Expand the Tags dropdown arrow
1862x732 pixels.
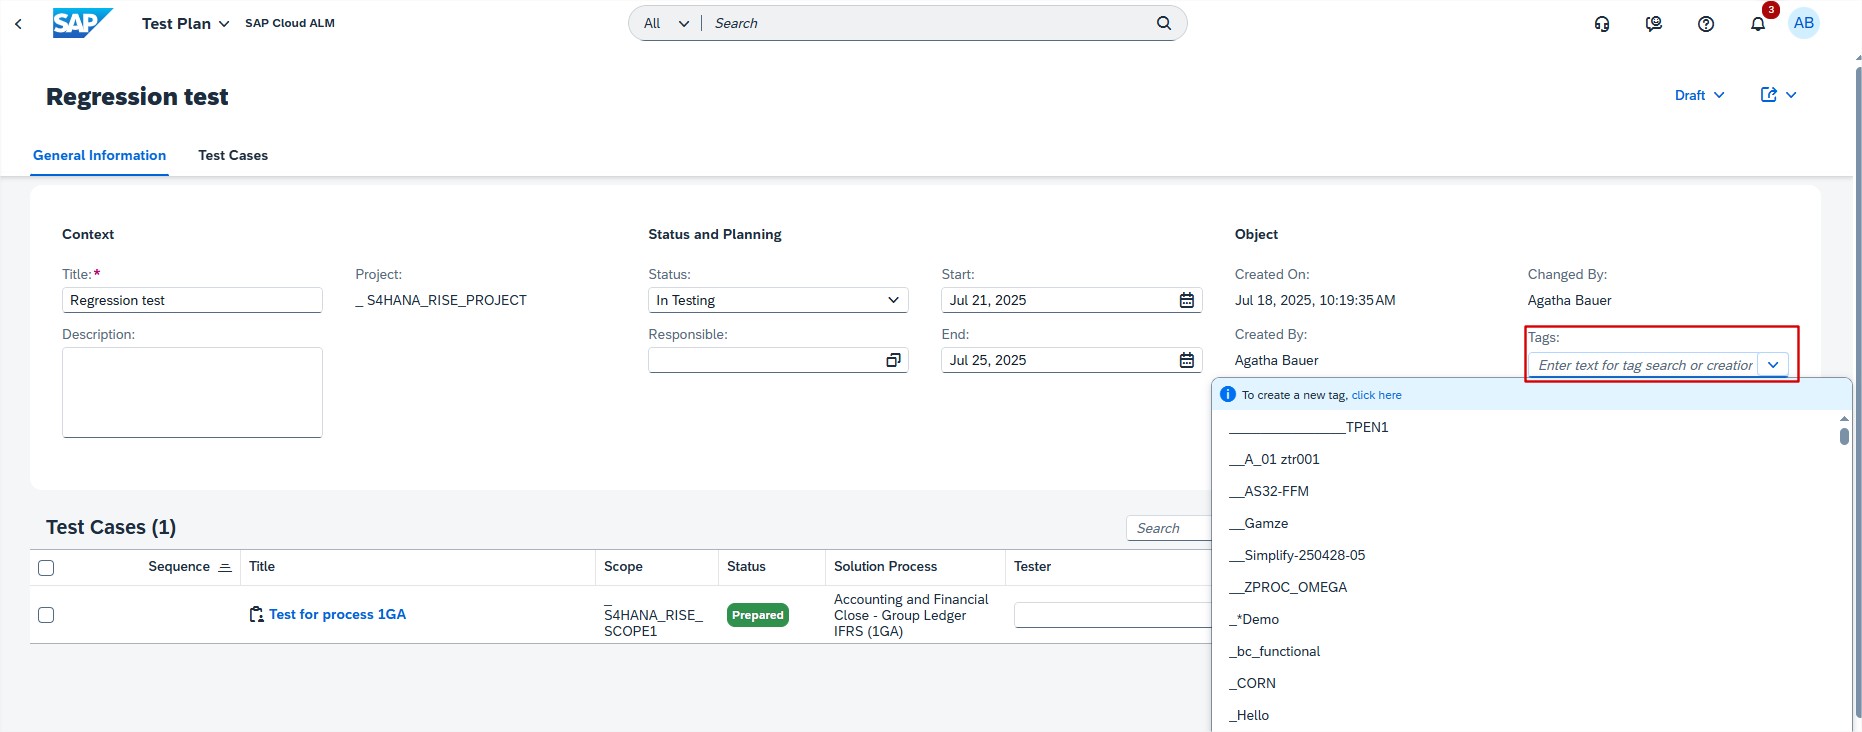click(1772, 365)
